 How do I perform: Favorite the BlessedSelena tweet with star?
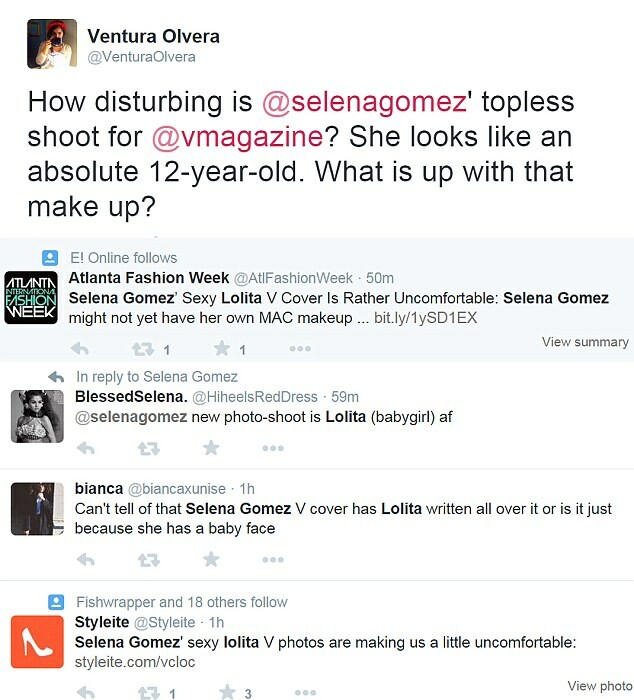pos(211,447)
